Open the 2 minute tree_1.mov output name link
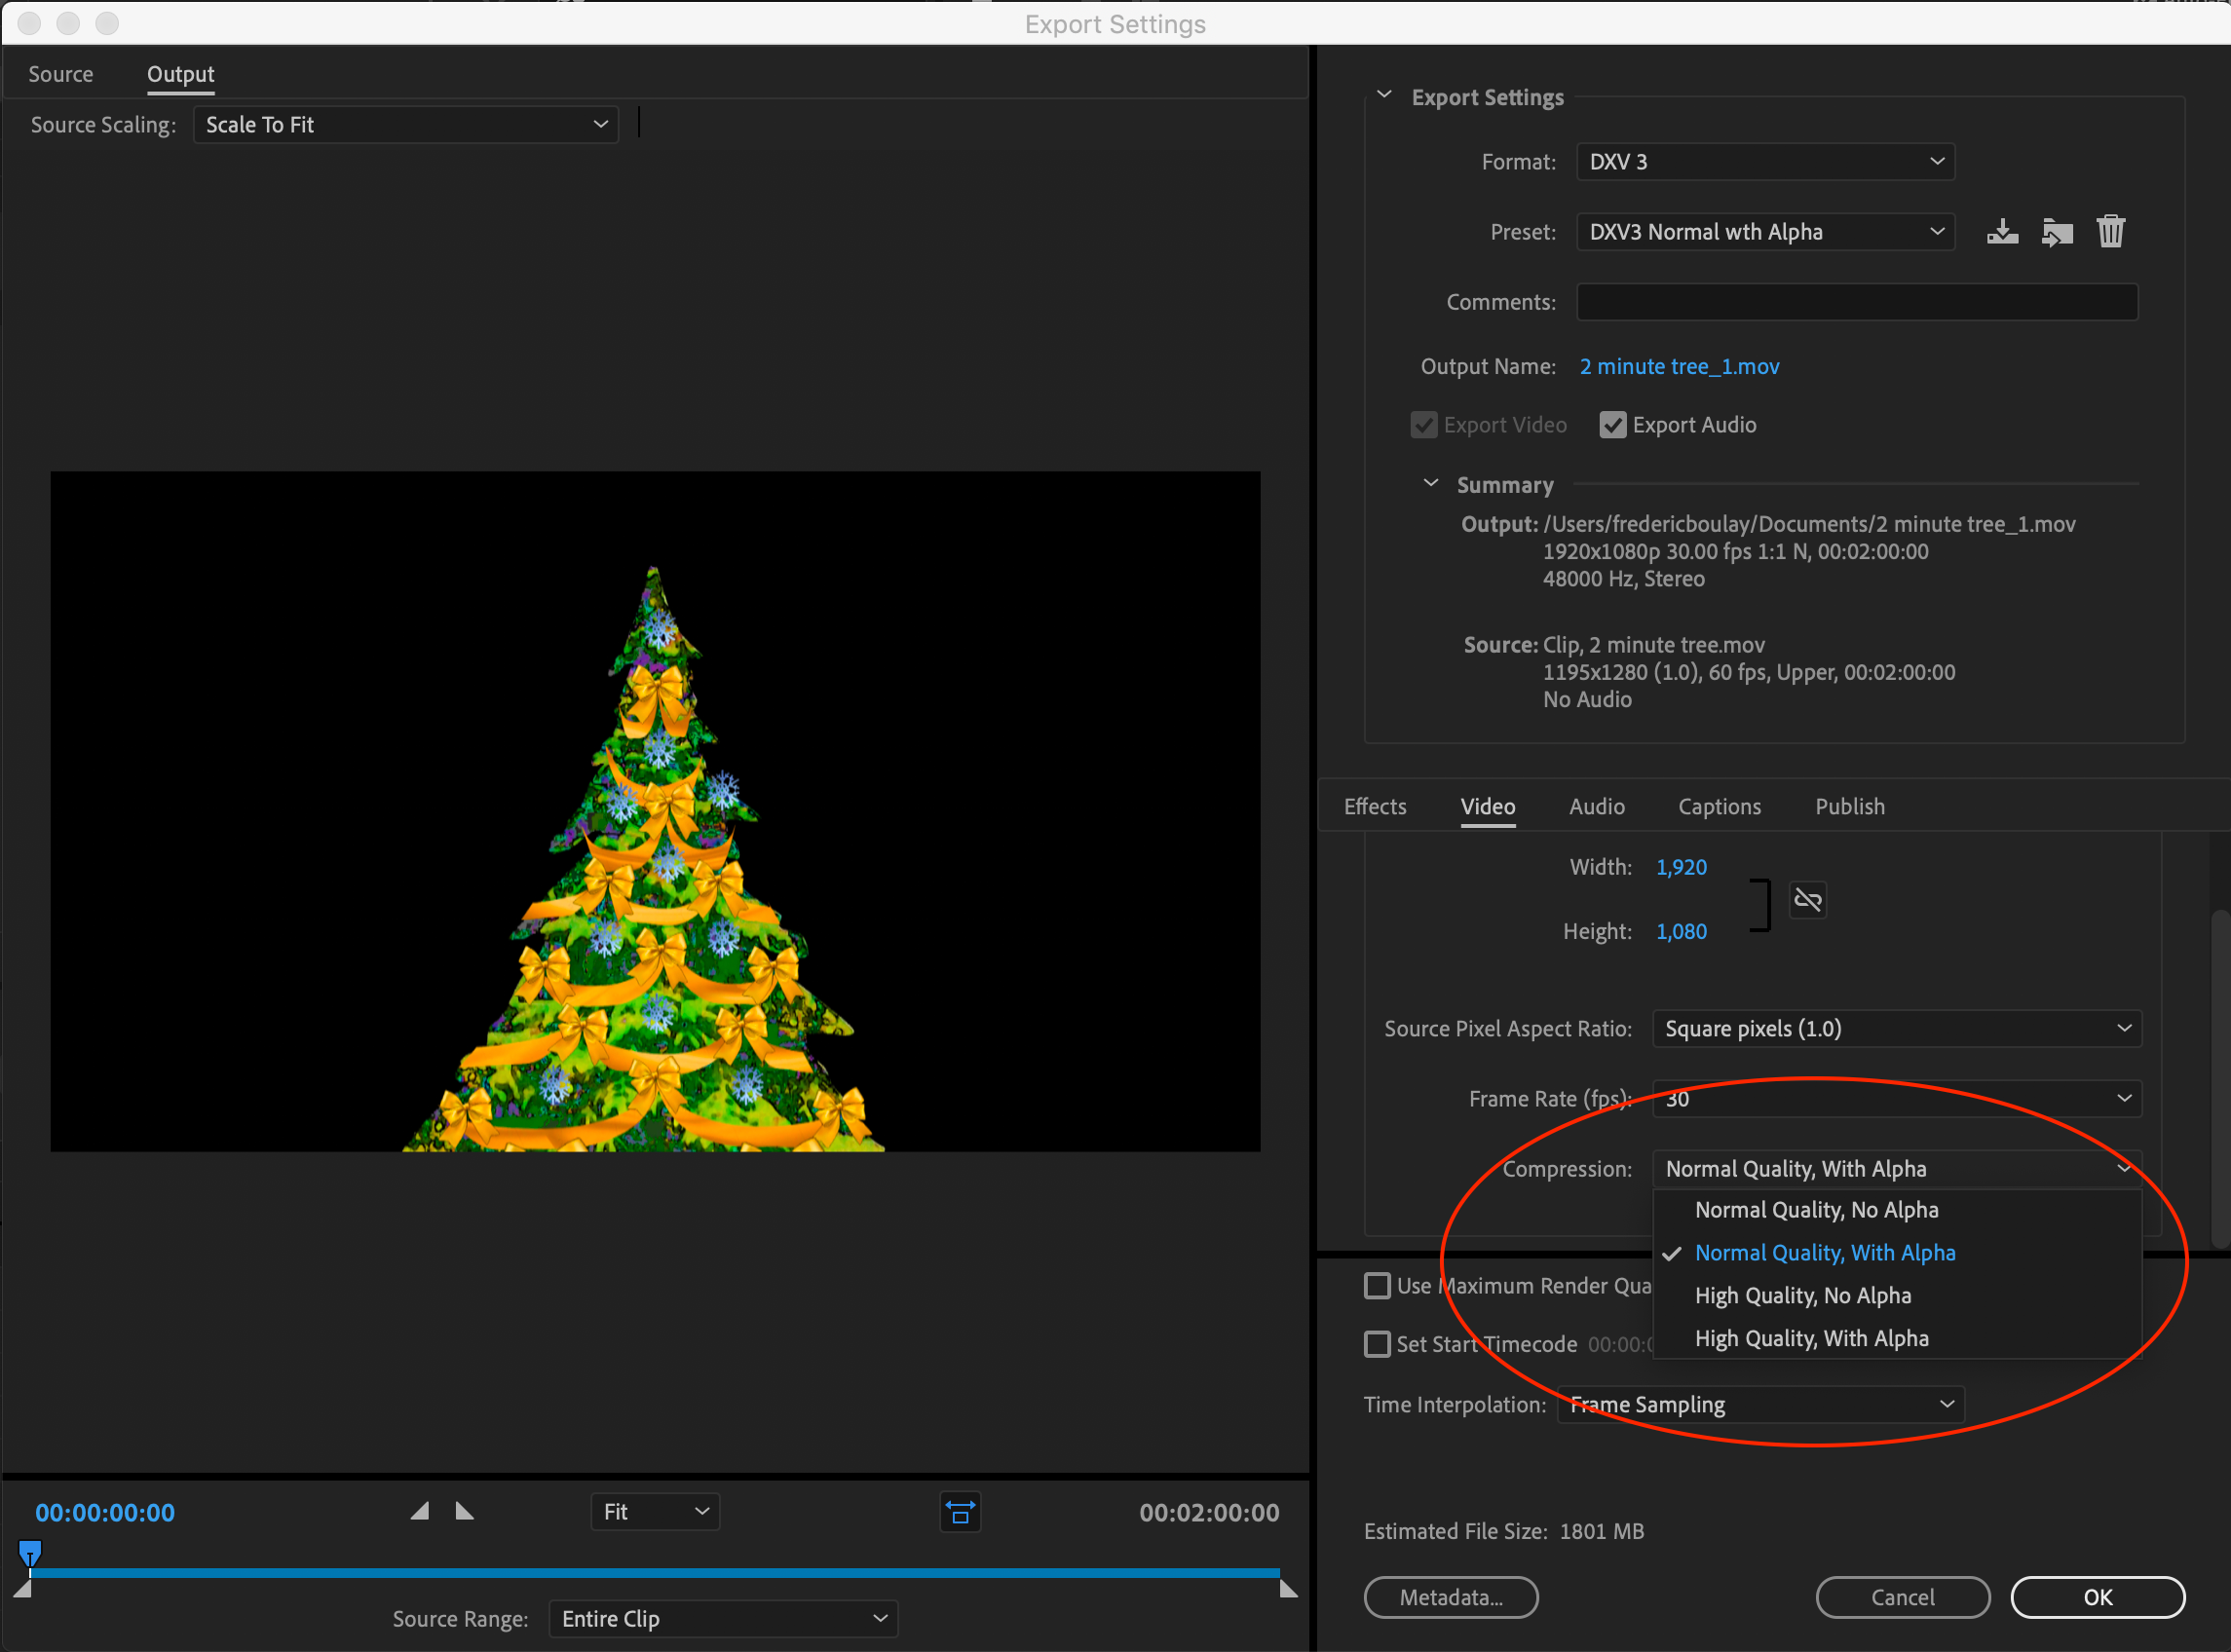The image size is (2231, 1652). pos(1679,367)
